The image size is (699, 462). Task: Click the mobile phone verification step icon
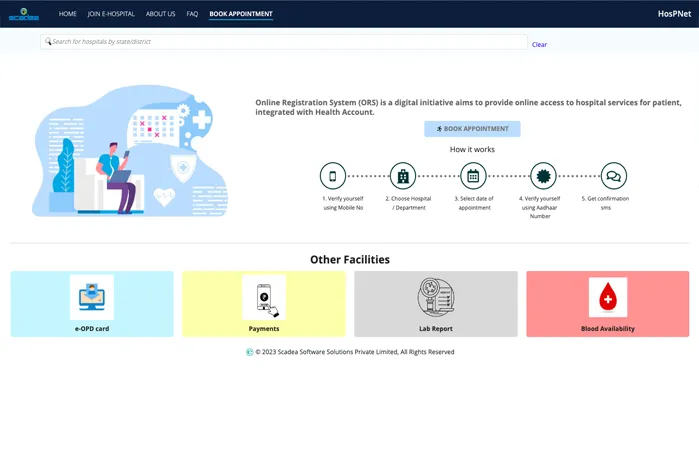332,176
